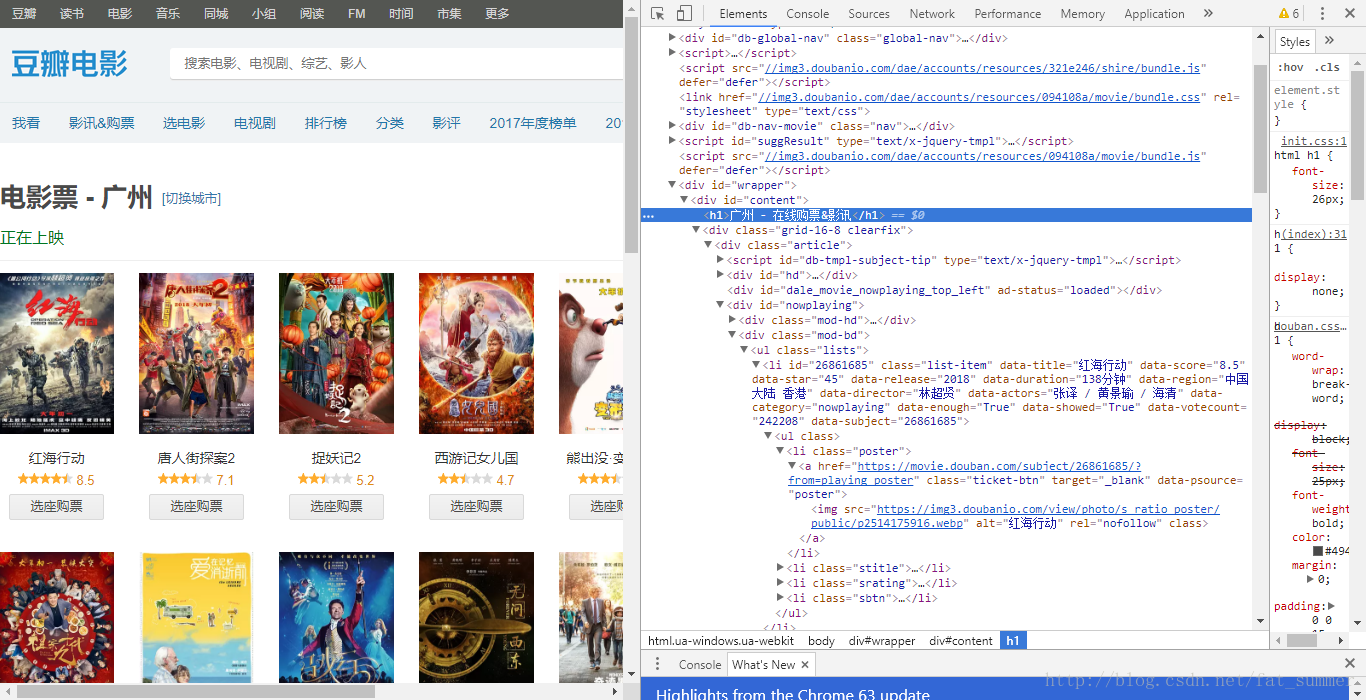Toggle the :hov element state button

(x=1291, y=67)
